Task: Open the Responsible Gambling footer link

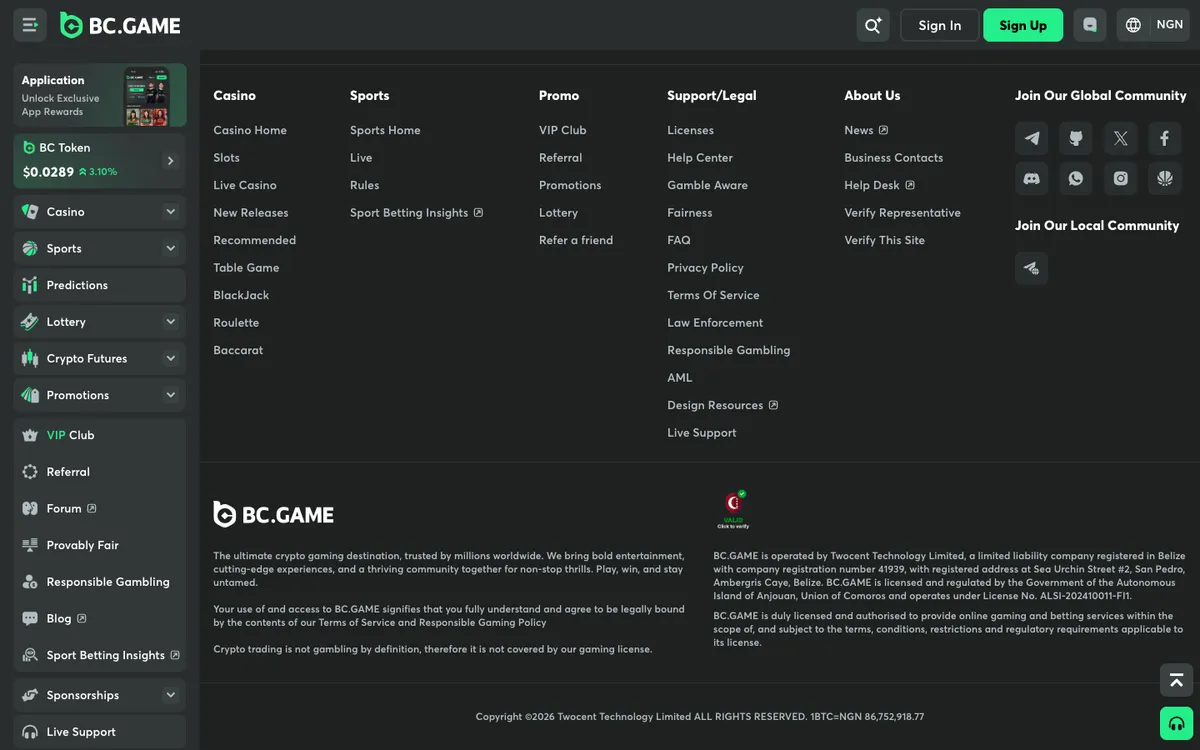Action: click(x=728, y=350)
